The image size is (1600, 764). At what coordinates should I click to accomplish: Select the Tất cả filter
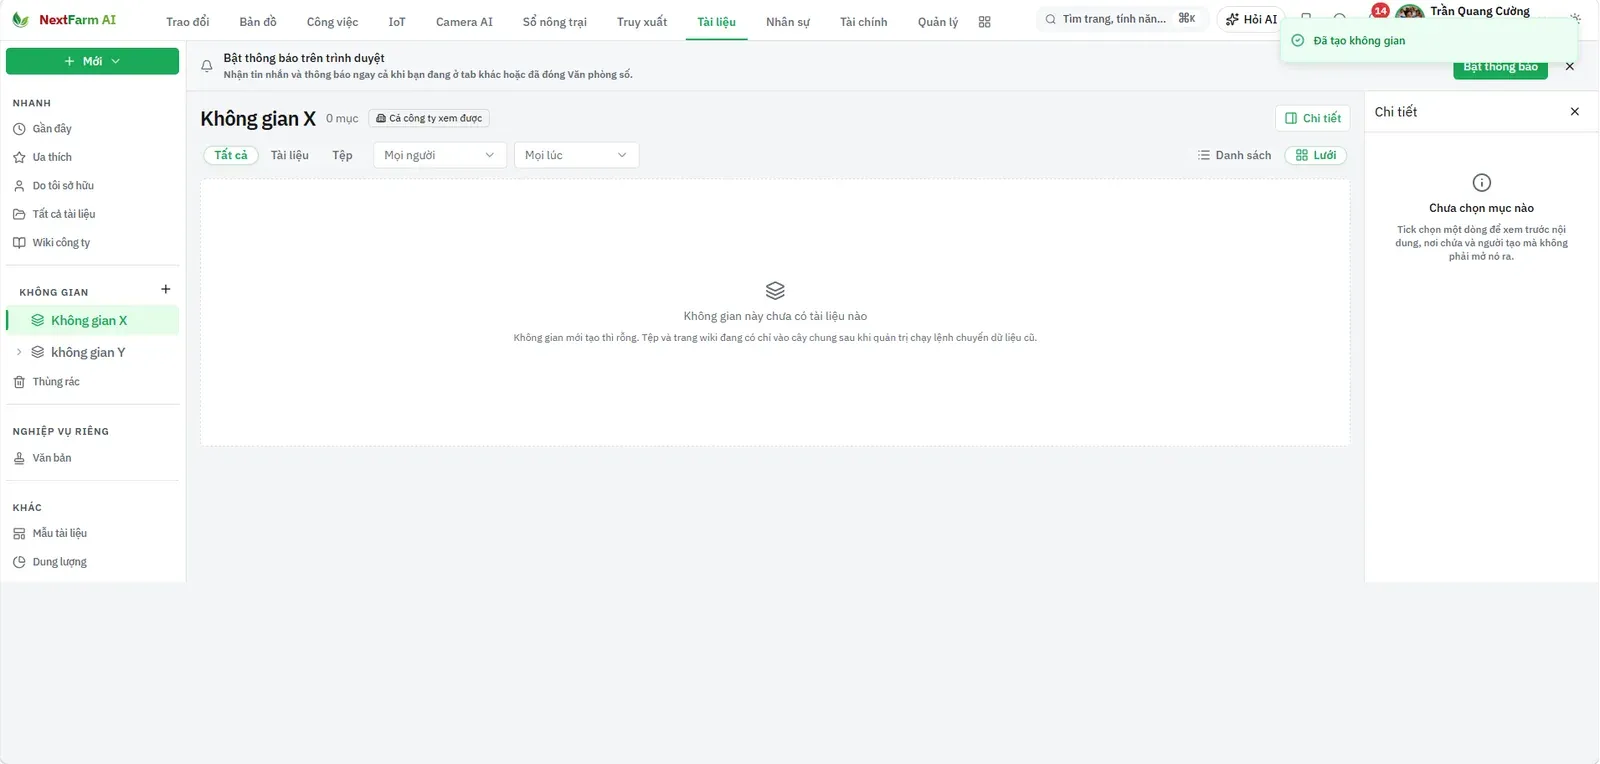coord(231,155)
